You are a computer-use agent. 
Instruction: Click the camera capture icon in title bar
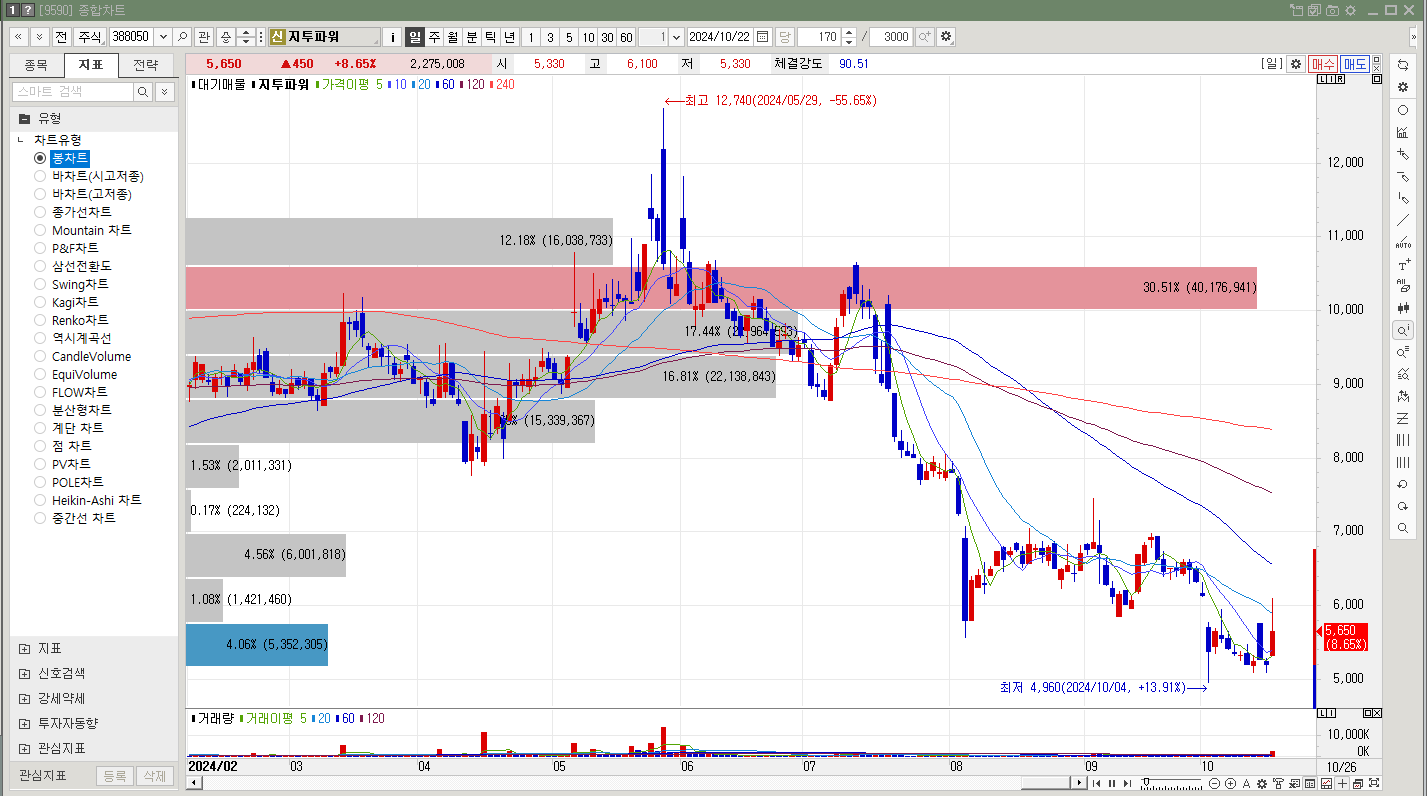coord(1332,9)
